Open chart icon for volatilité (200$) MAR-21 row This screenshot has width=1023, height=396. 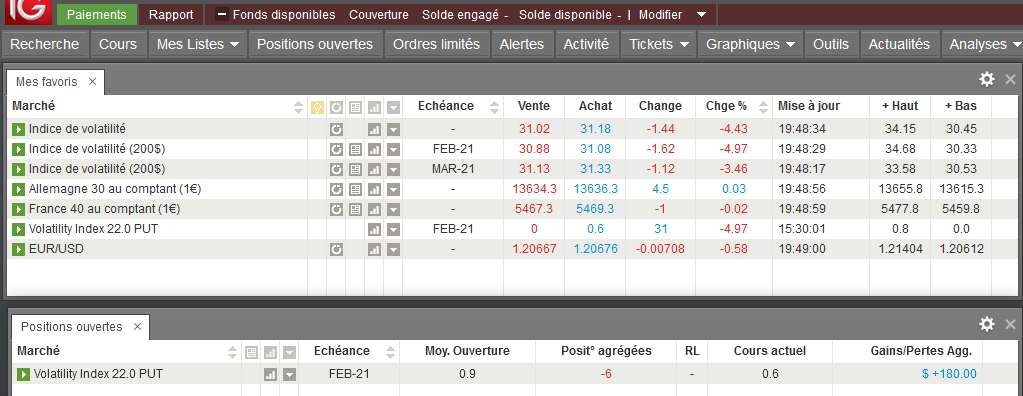pos(374,170)
